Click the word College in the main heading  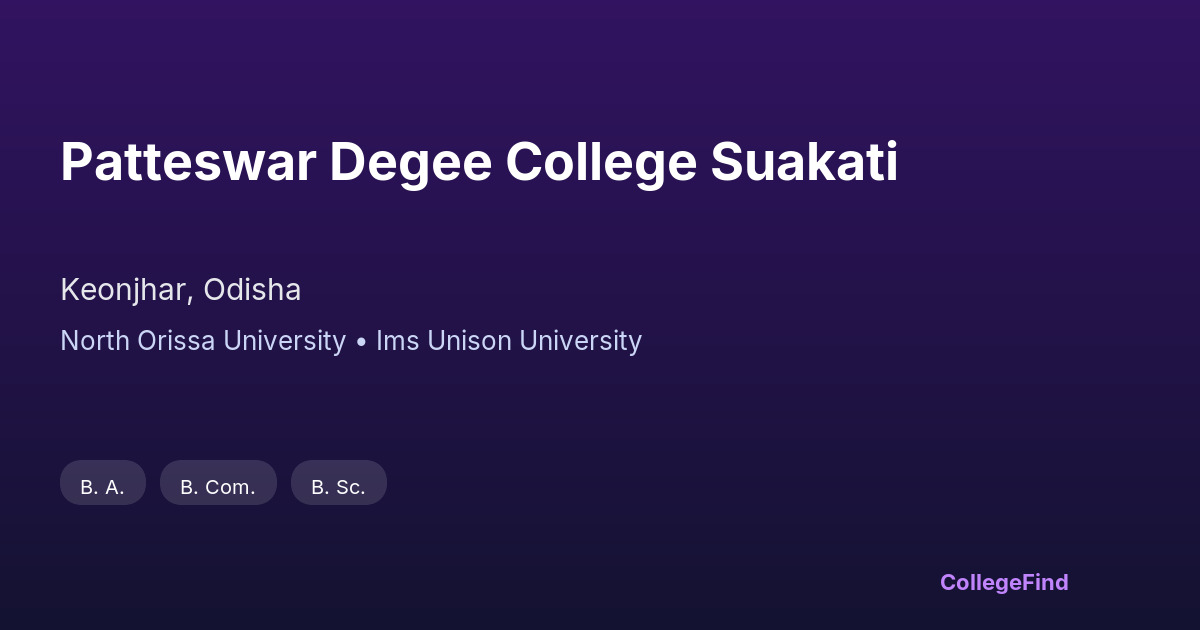pyautogui.click(x=600, y=162)
